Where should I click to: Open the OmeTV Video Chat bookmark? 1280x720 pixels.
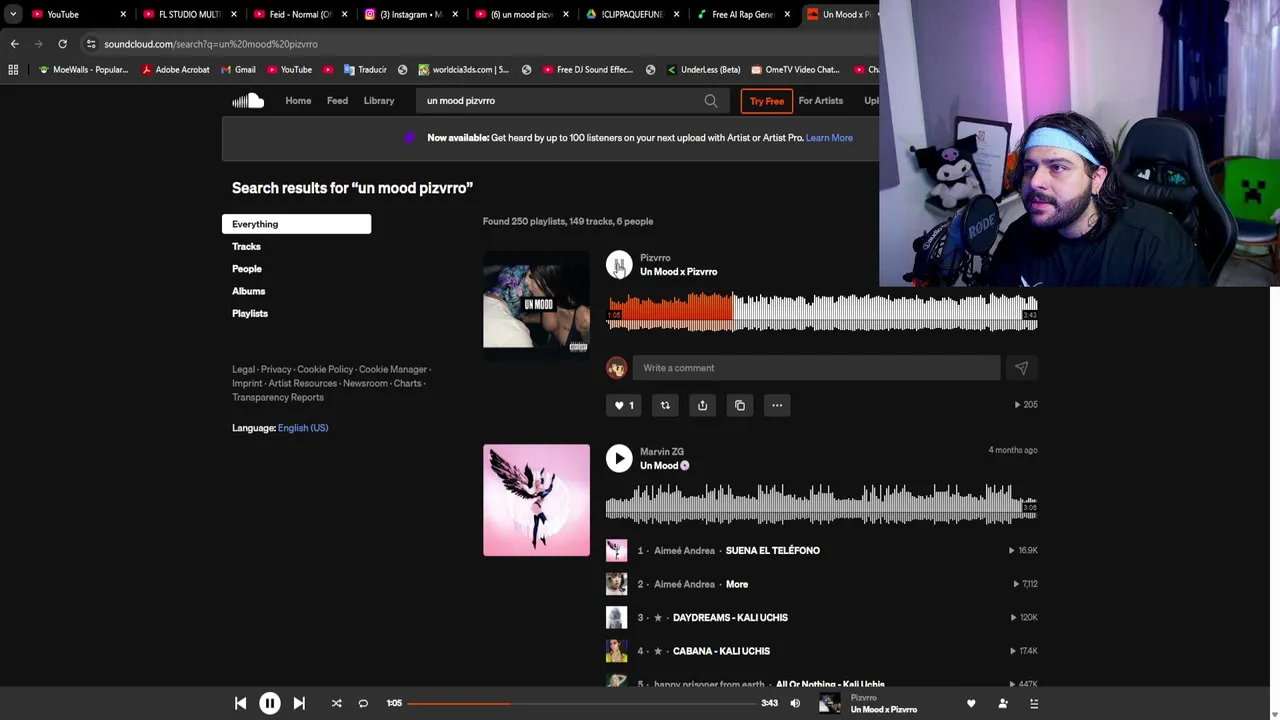coord(794,69)
